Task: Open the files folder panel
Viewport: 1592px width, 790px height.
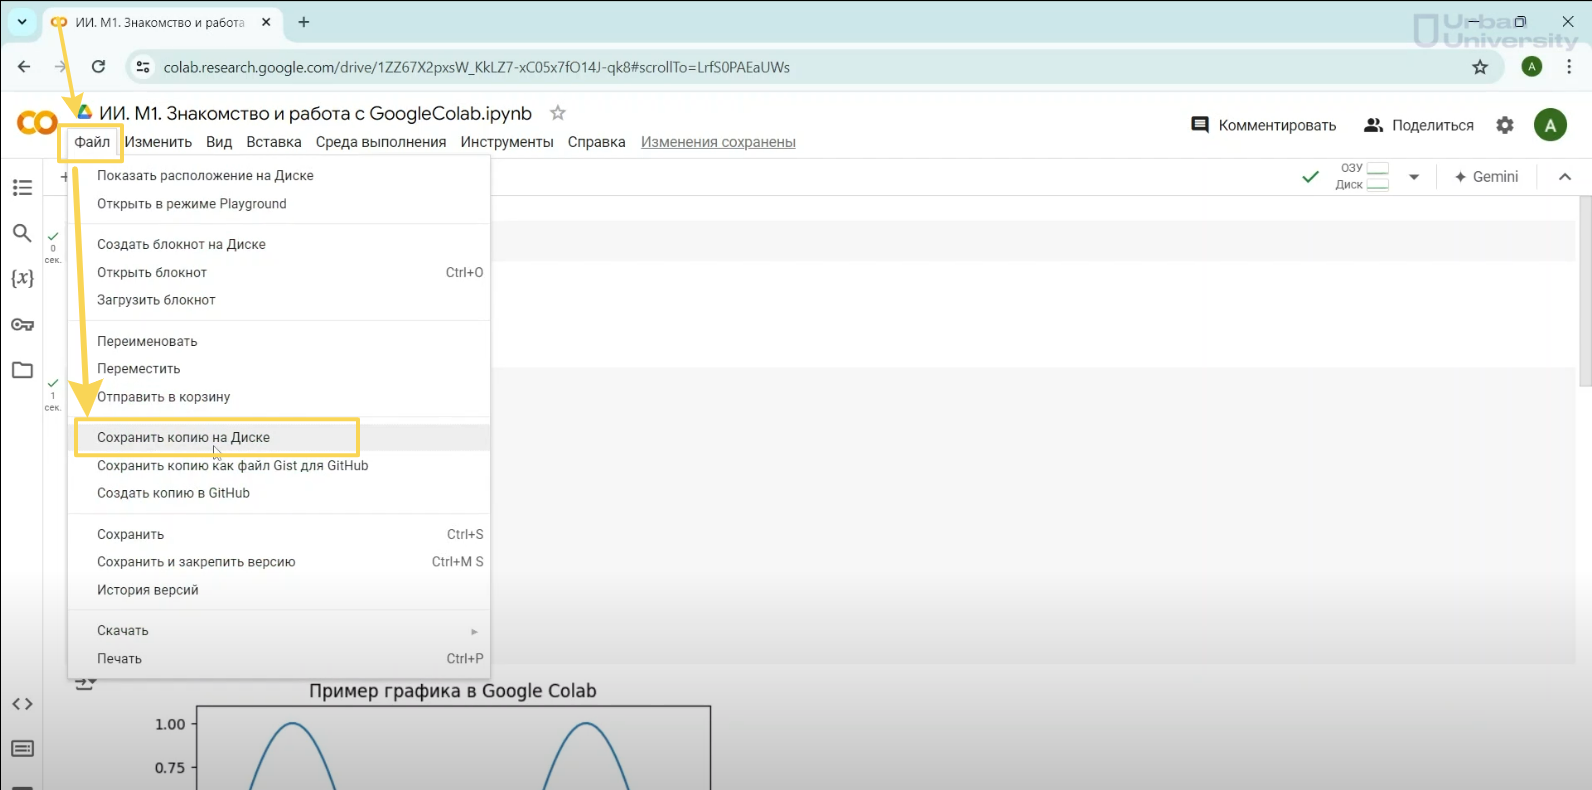Action: (x=22, y=370)
